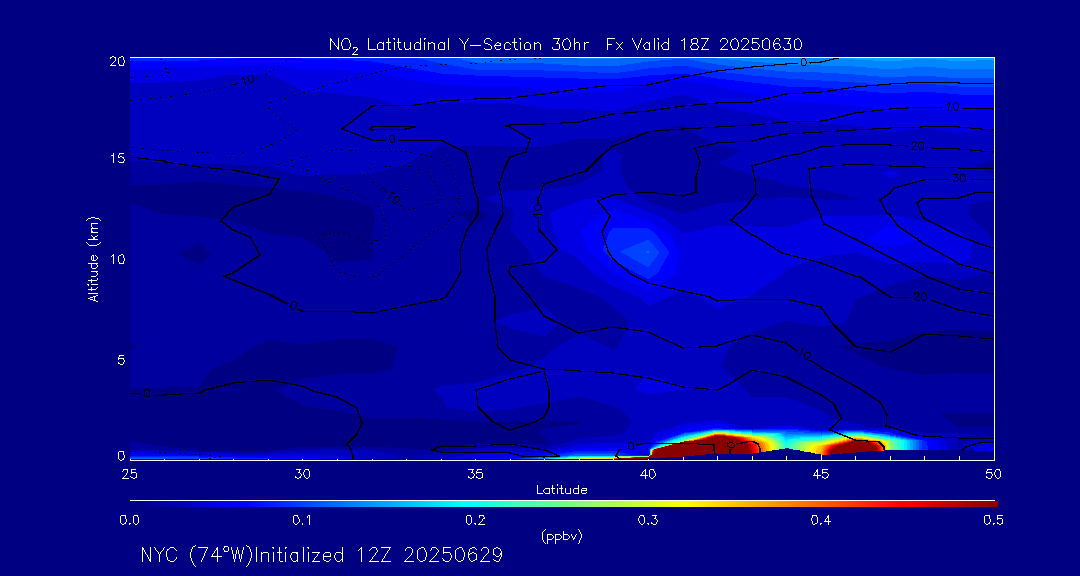Viewport: 1080px width, 576px height.
Task: Click the plot title "NO2 Latitudinal Y-Section 30hr"
Action: tap(461, 45)
